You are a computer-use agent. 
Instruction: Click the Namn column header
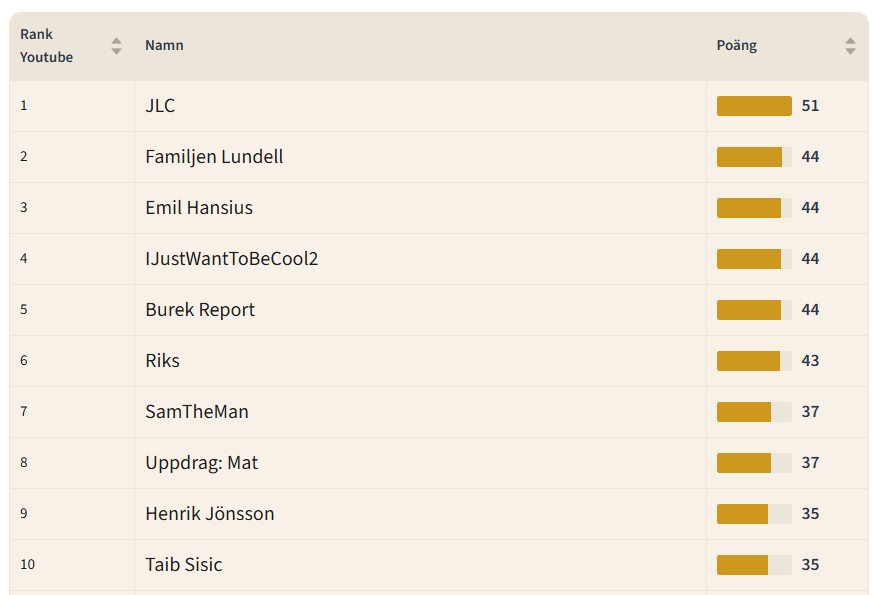pos(164,45)
